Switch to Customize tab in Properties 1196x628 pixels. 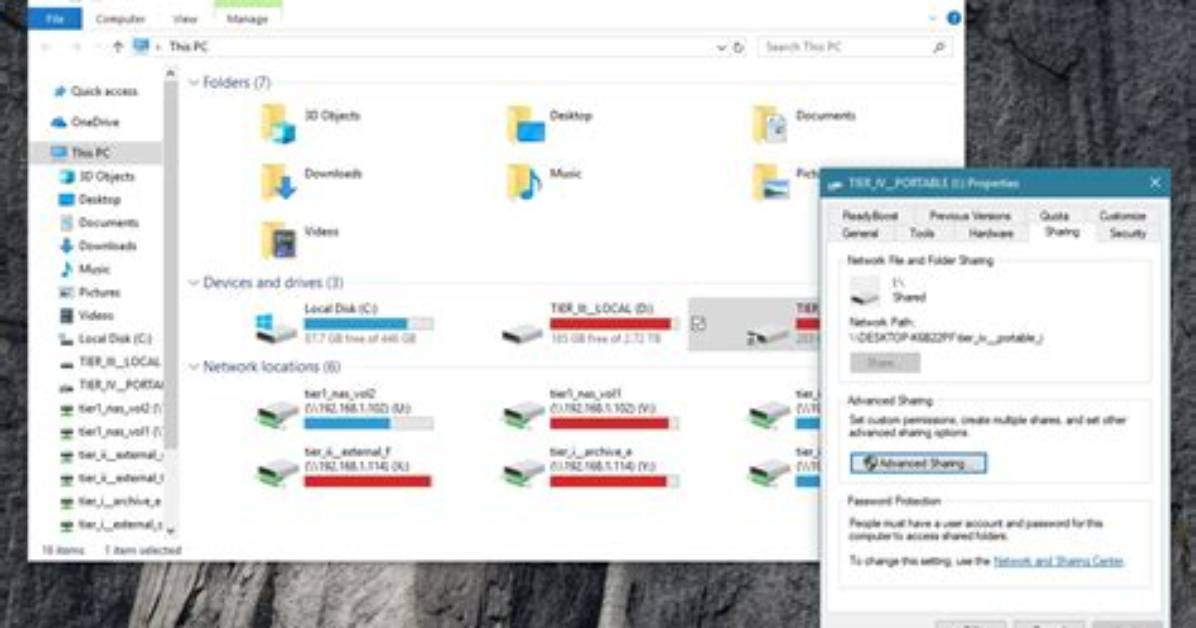click(x=1122, y=216)
